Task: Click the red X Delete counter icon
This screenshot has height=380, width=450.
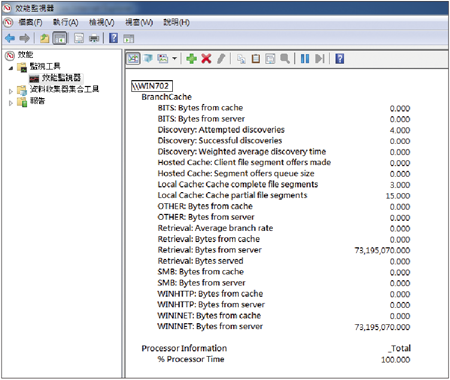Action: 206,59
